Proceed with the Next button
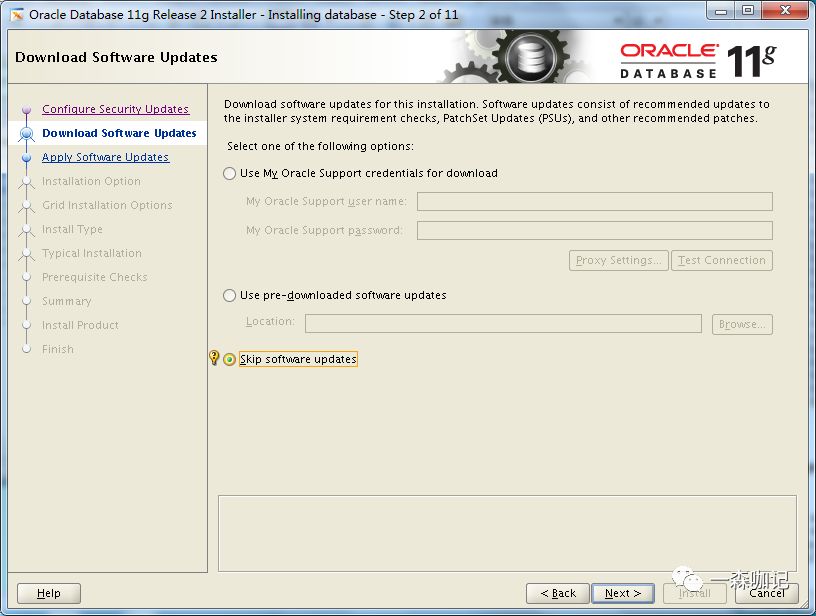816x616 pixels. click(x=623, y=593)
